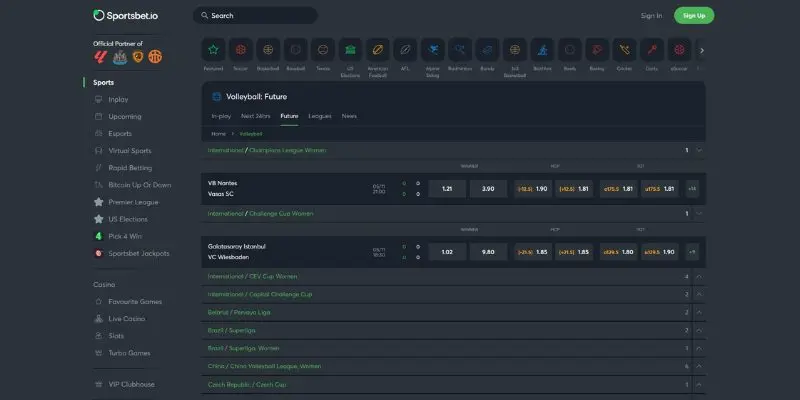Viewport: 800px width, 400px height.
Task: Bet on VC Wiesbaden at 9.80
Action: pyautogui.click(x=488, y=252)
